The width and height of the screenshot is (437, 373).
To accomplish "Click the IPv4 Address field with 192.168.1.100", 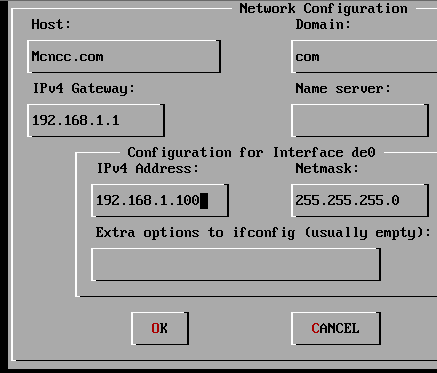I will 160,200.
